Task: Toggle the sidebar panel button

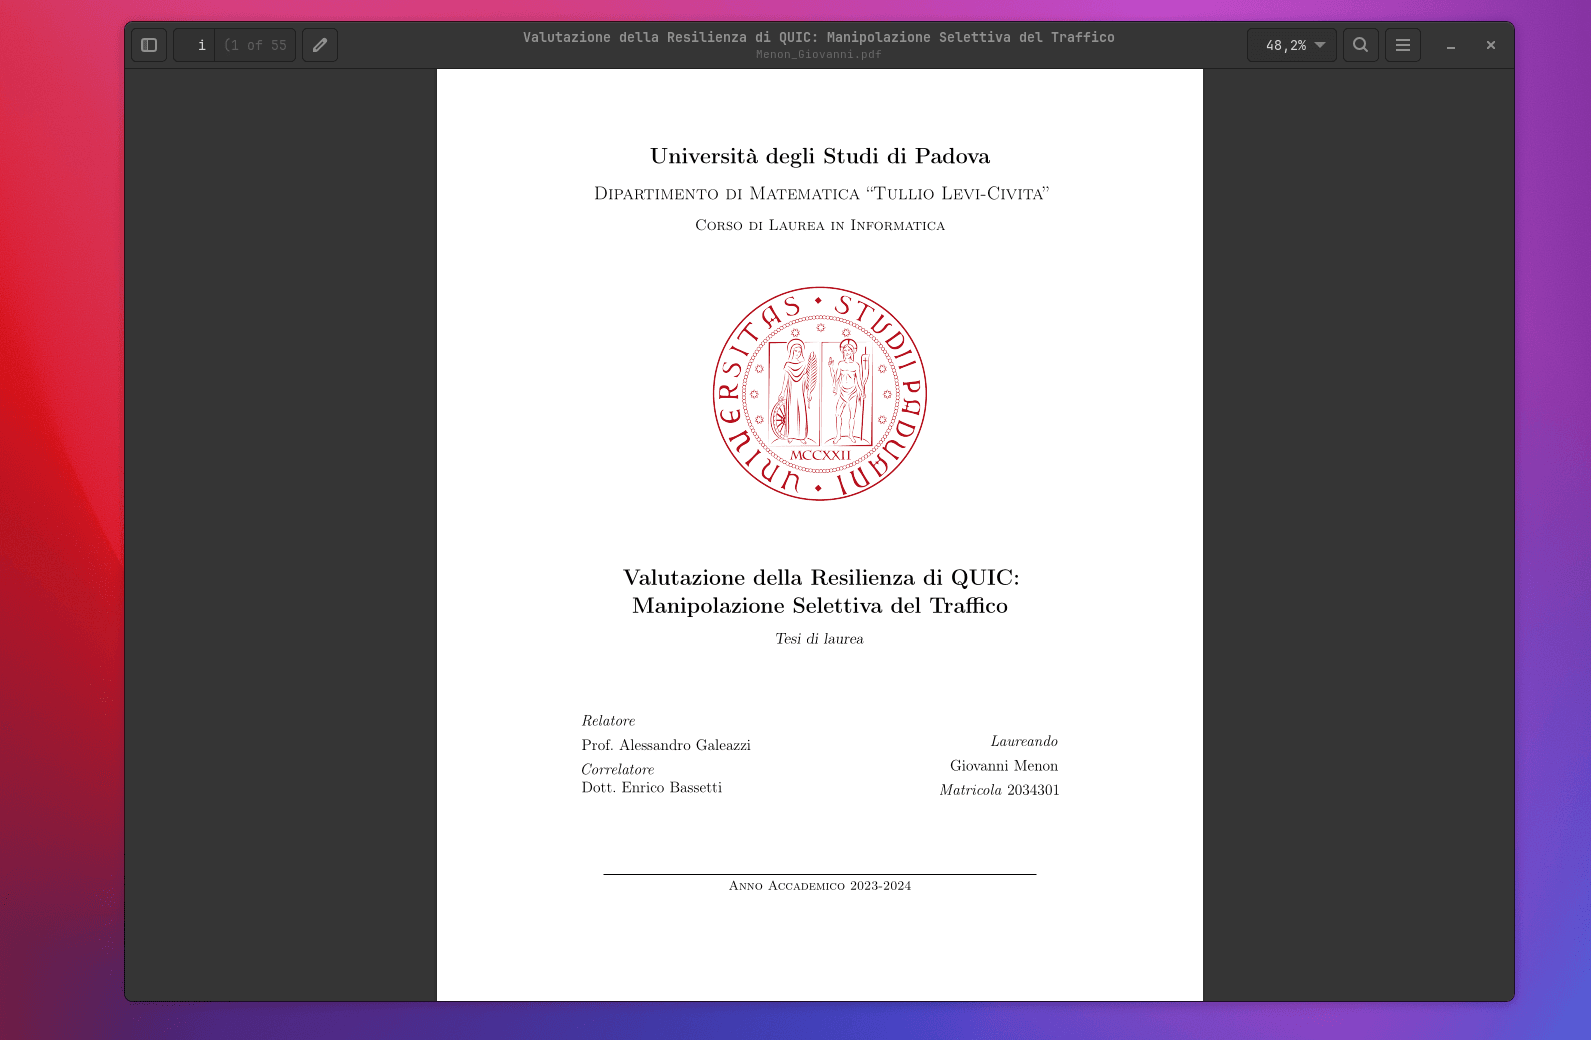Action: 149,45
